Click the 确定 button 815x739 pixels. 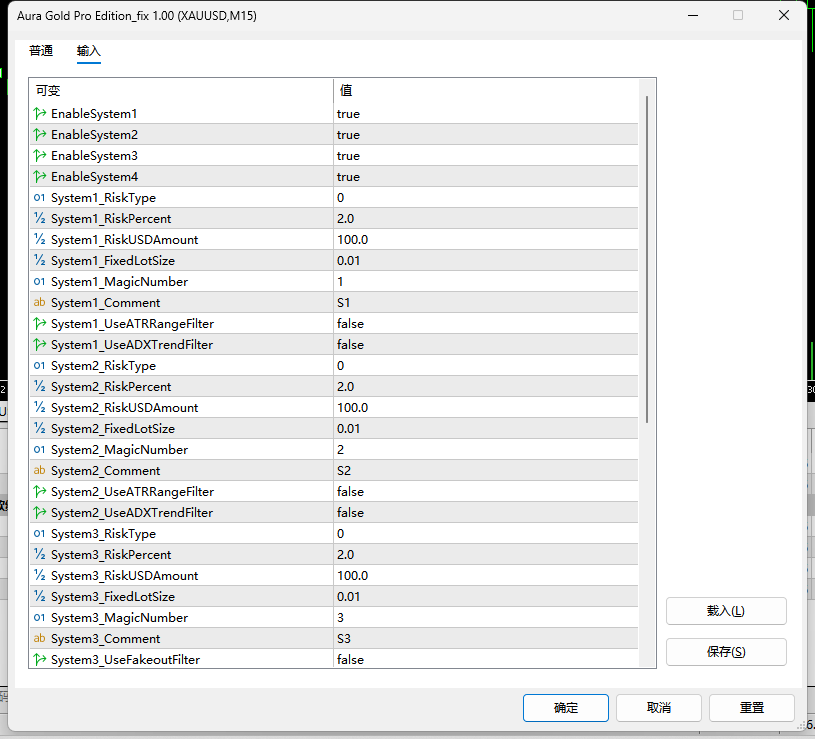point(566,707)
